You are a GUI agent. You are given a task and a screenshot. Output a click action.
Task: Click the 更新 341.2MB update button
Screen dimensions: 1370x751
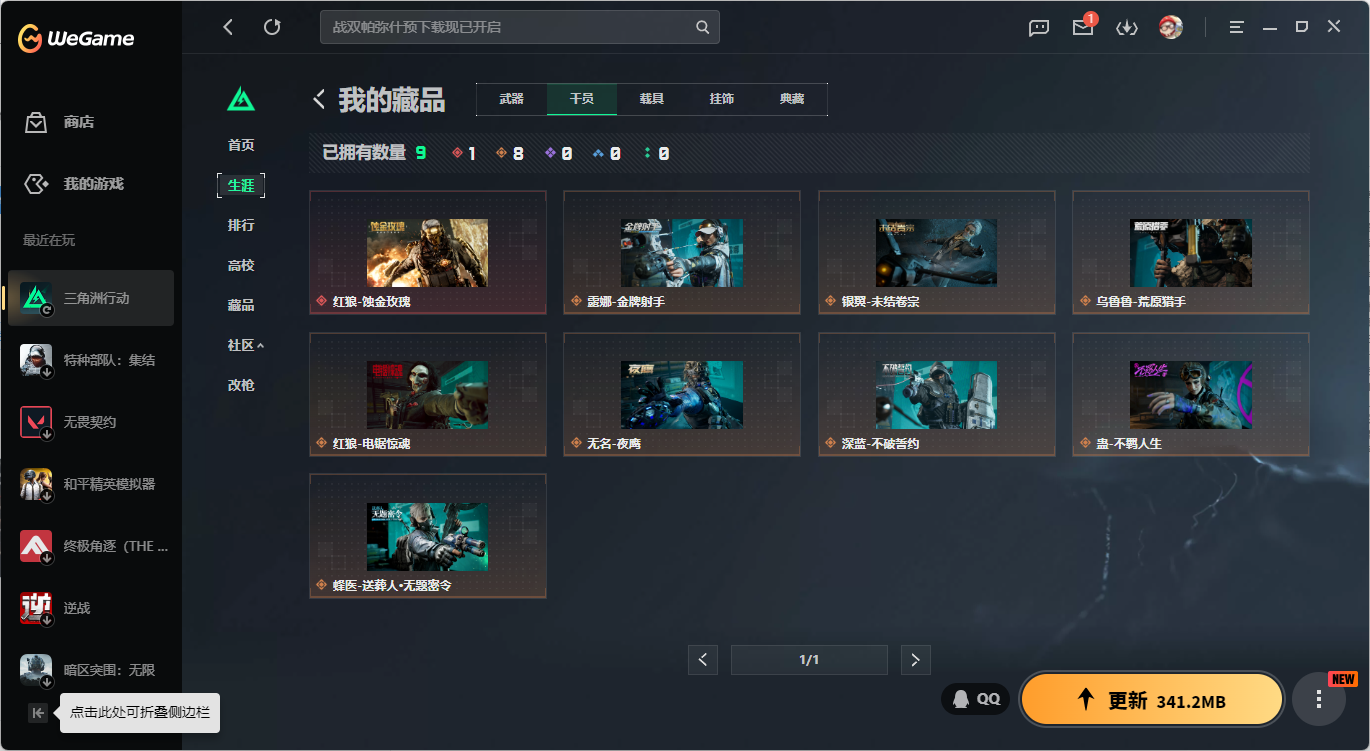(1152, 700)
